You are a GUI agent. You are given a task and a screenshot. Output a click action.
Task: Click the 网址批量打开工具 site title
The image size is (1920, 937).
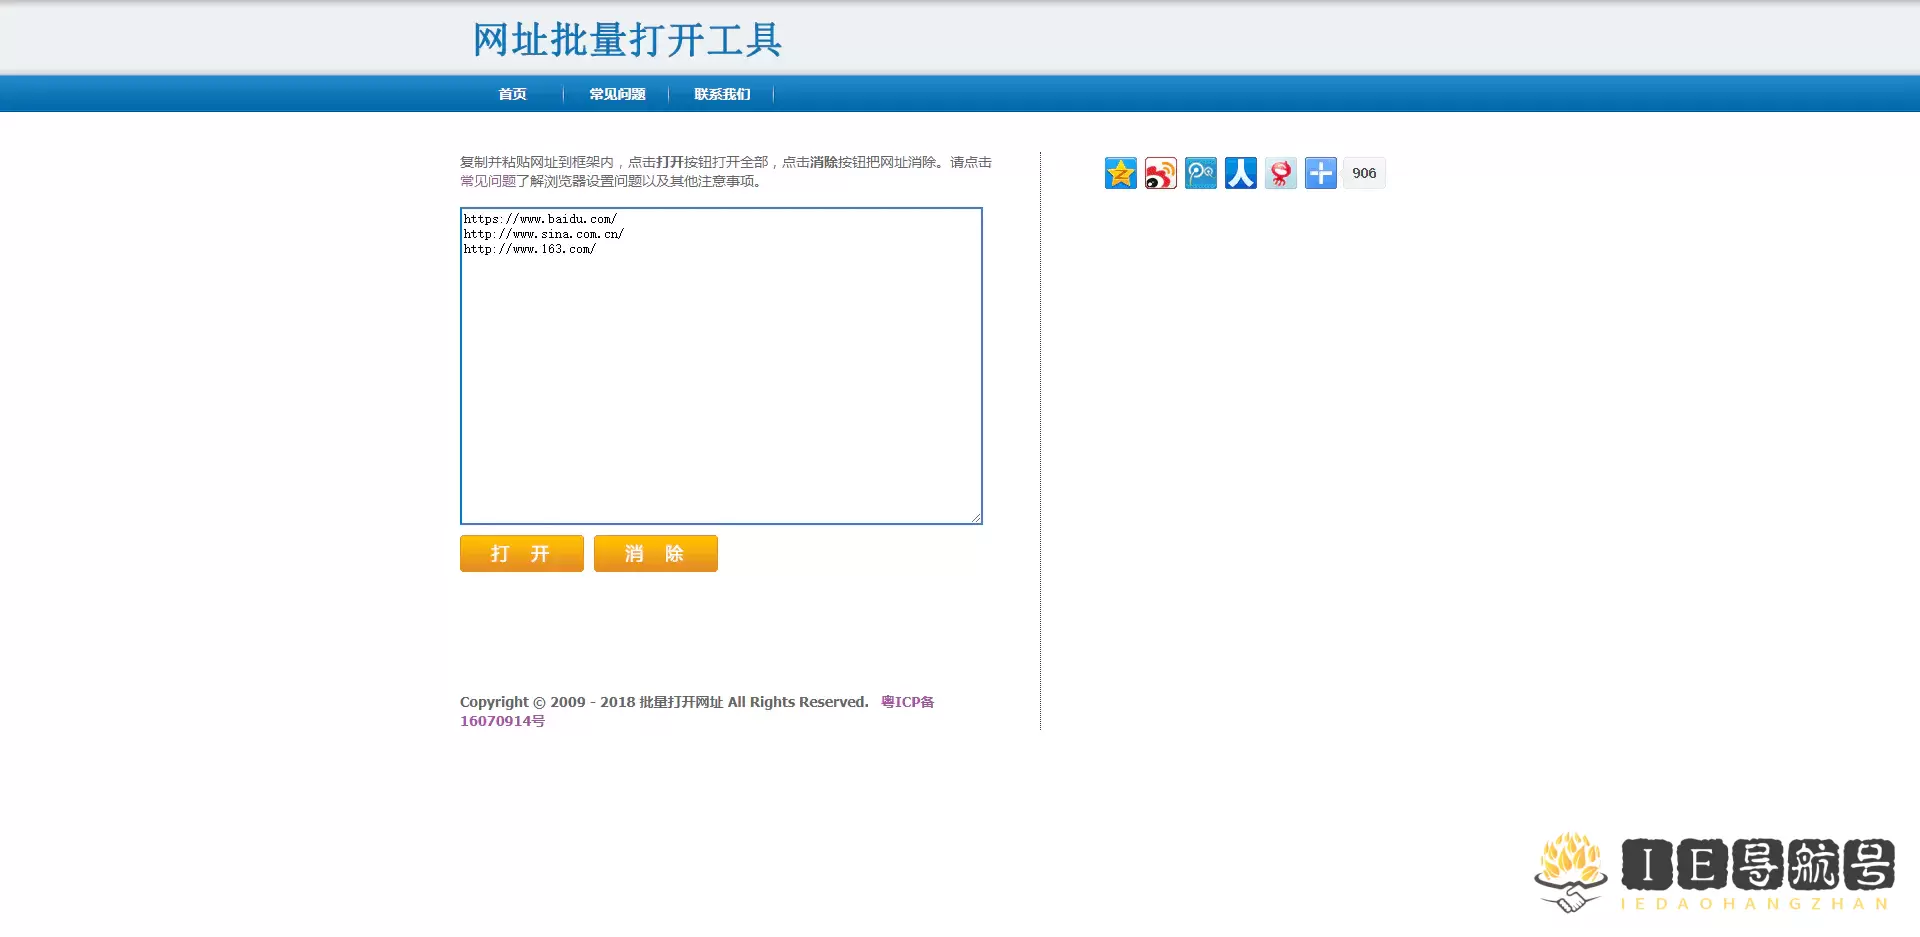(x=627, y=40)
